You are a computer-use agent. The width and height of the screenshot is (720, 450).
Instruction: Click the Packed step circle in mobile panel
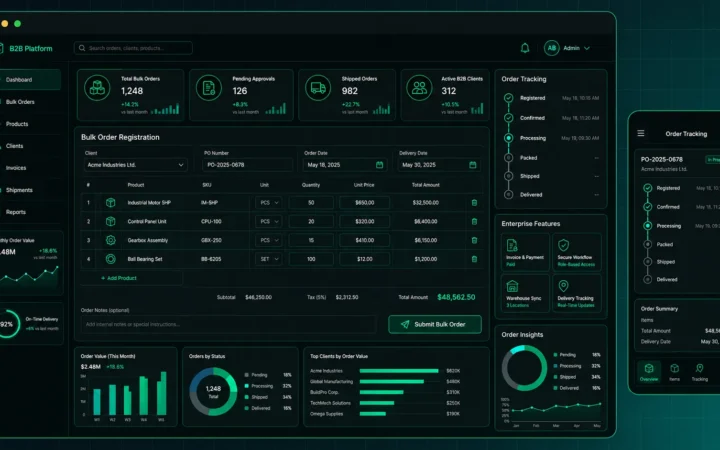[647, 244]
